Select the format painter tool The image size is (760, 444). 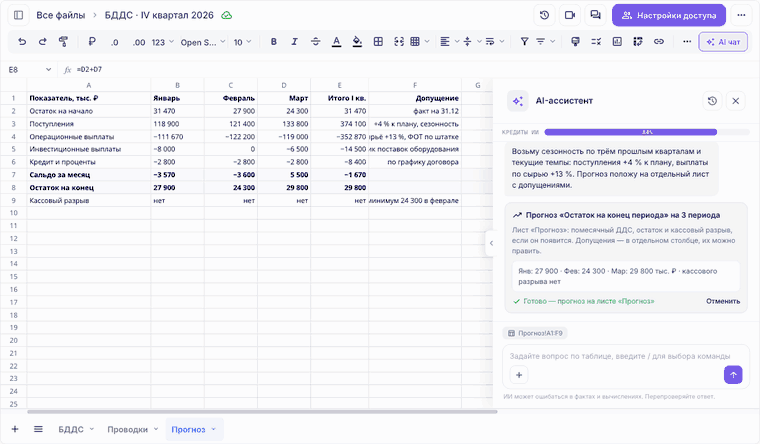tap(63, 42)
